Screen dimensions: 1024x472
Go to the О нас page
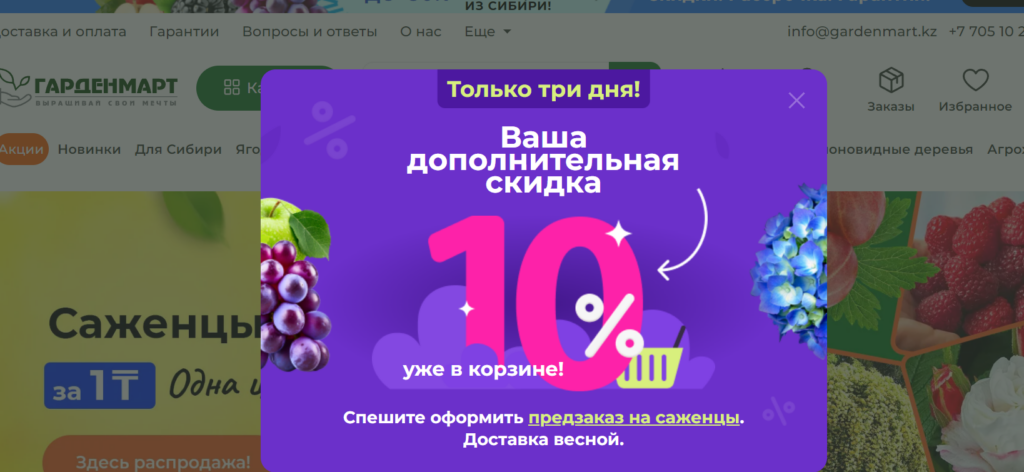[421, 31]
